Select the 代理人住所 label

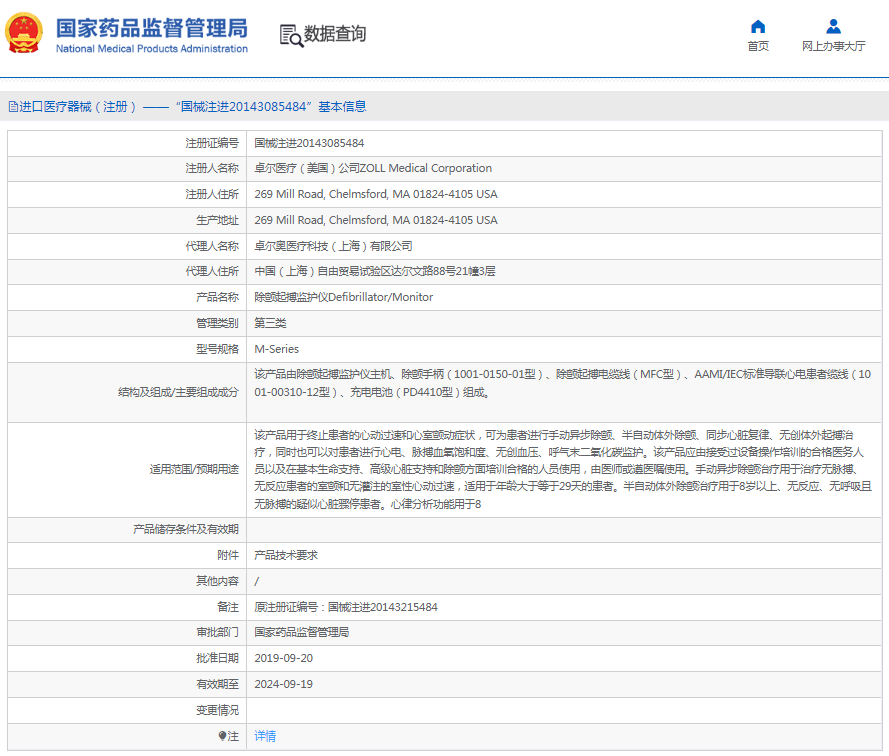coord(212,272)
